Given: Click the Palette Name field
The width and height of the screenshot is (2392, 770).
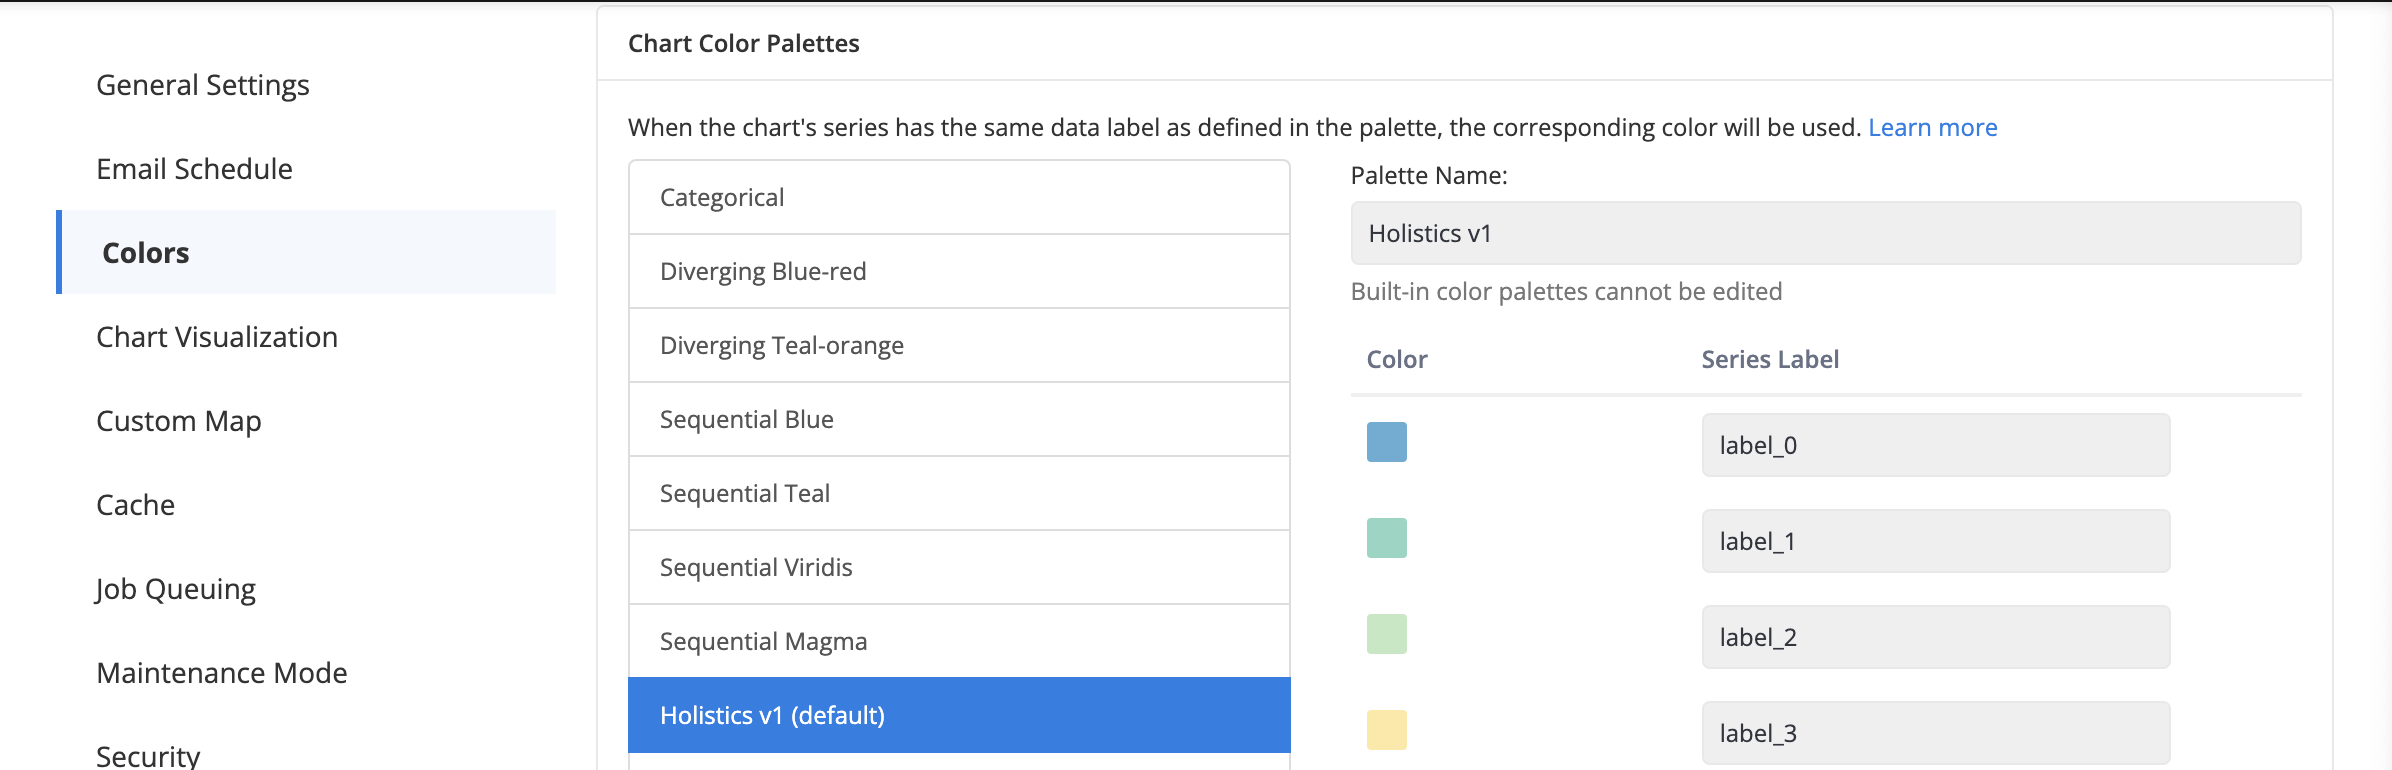Looking at the screenshot, I should tap(1826, 233).
